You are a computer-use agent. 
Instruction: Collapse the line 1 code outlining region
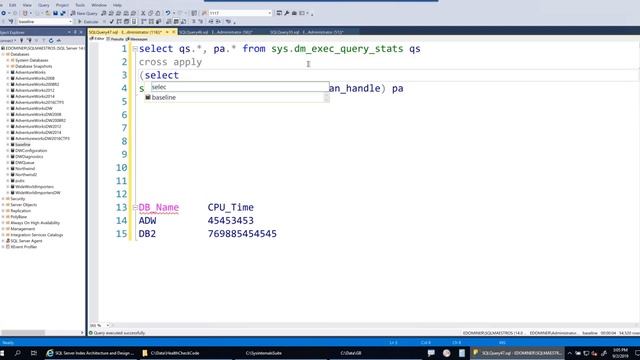point(135,49)
